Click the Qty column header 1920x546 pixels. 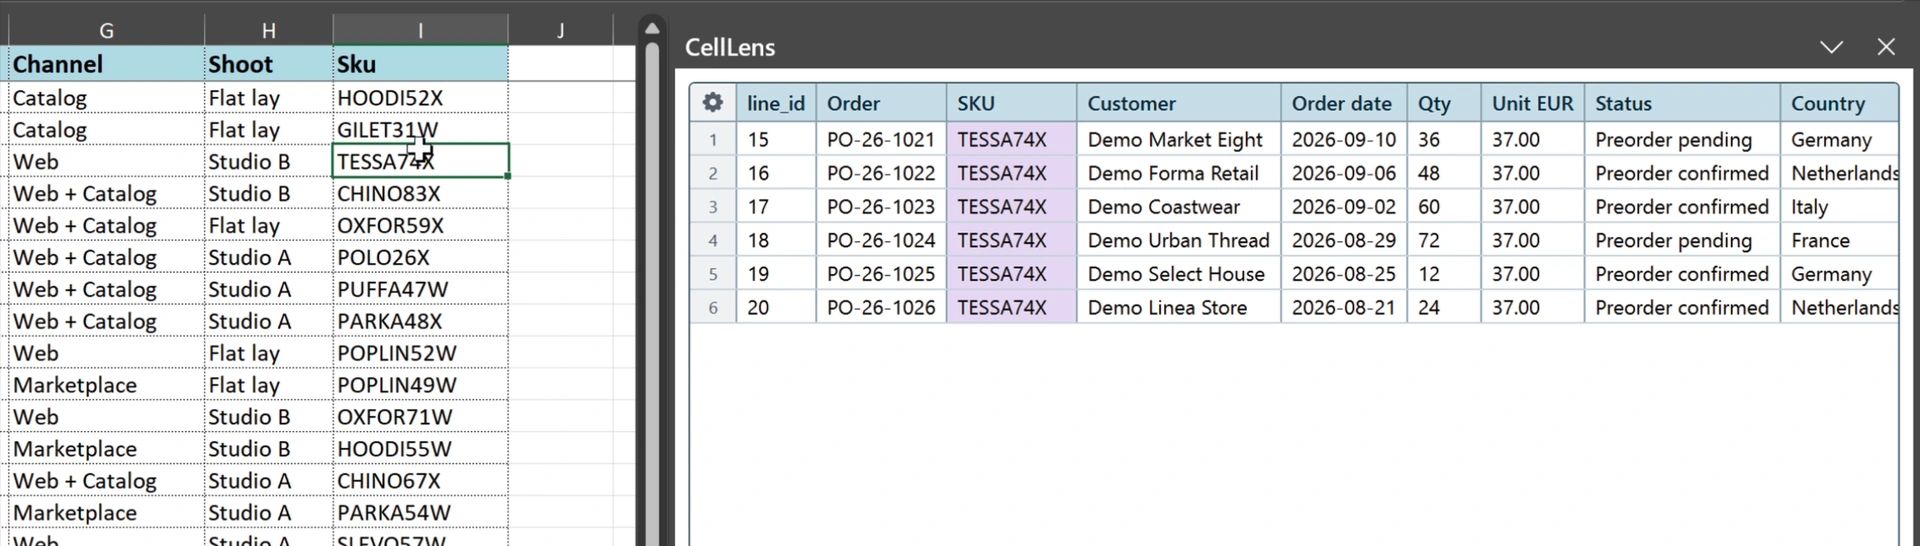point(1443,103)
